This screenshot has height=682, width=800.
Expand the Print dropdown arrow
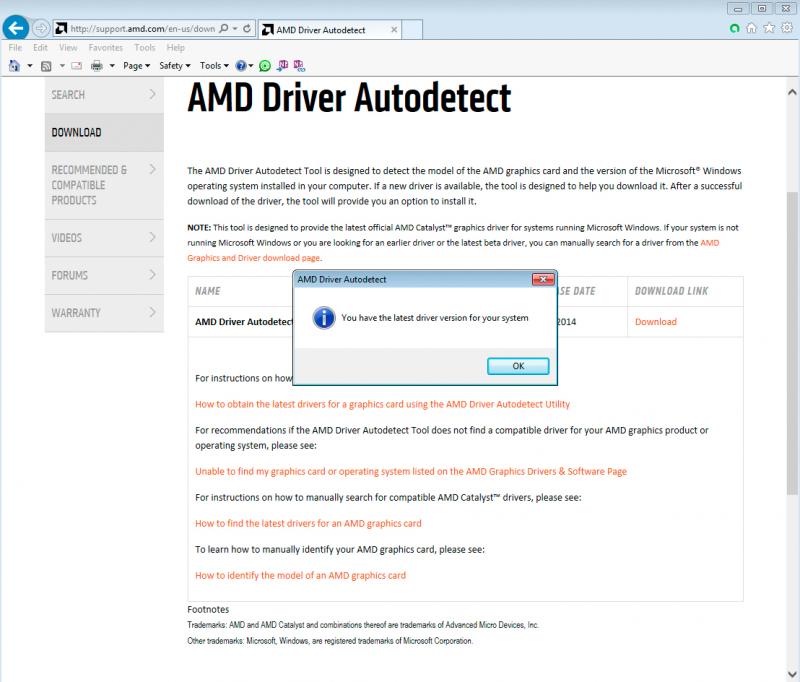click(x=112, y=66)
